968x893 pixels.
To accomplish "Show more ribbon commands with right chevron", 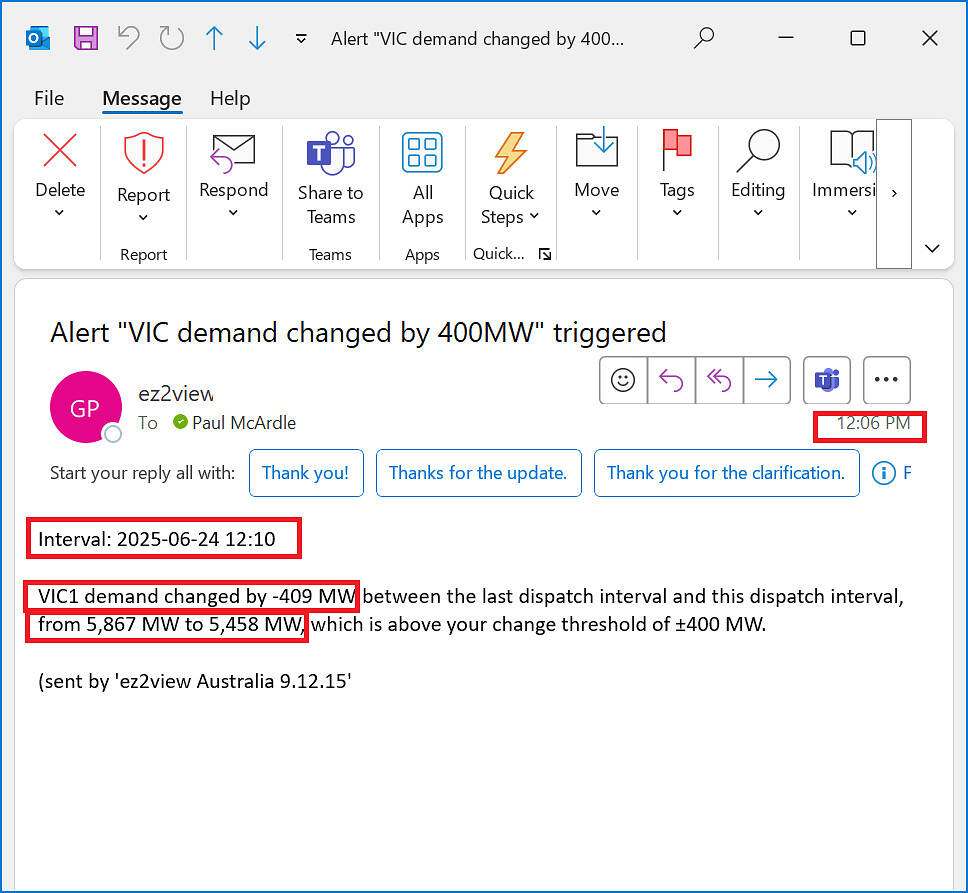I will tap(894, 194).
